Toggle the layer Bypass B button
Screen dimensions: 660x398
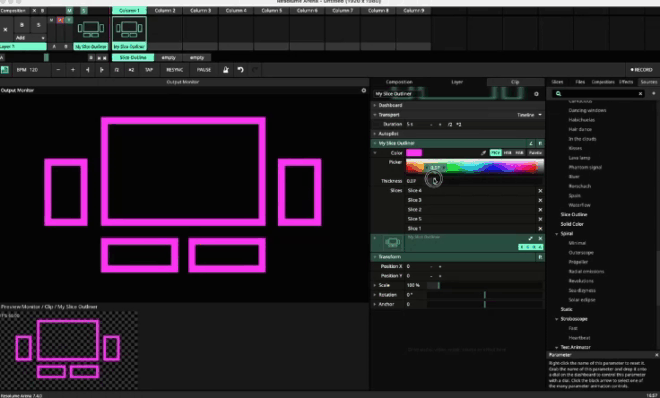[x=21, y=25]
